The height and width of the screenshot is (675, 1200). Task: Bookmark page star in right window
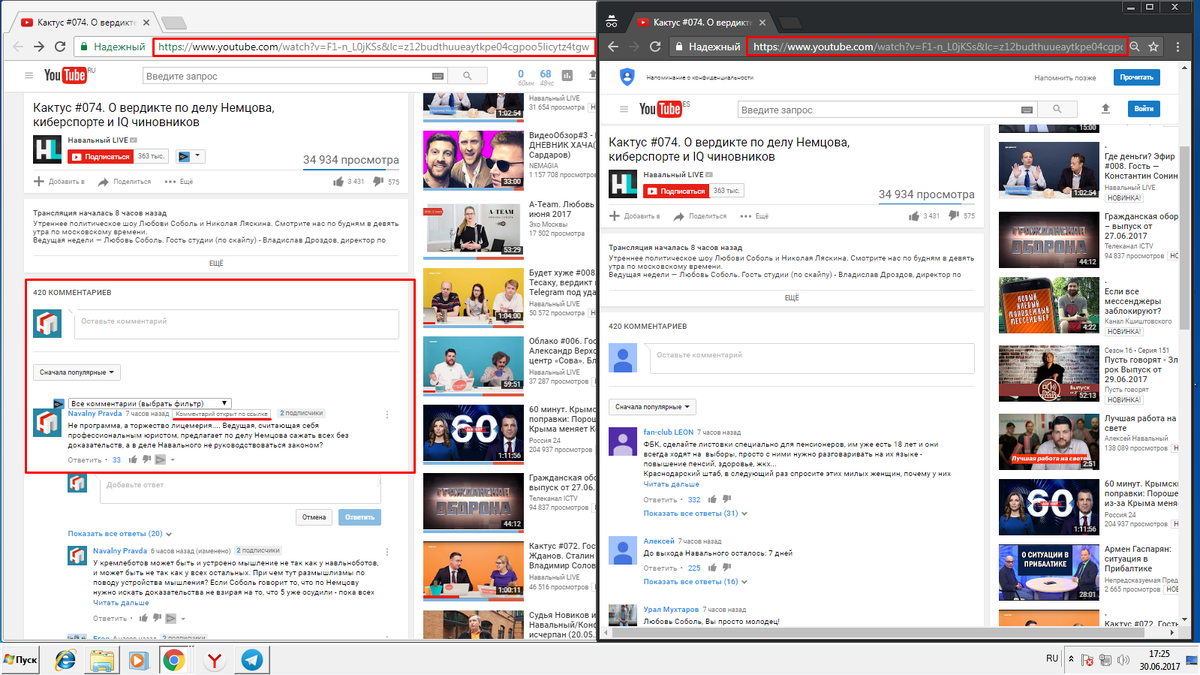tap(1154, 46)
